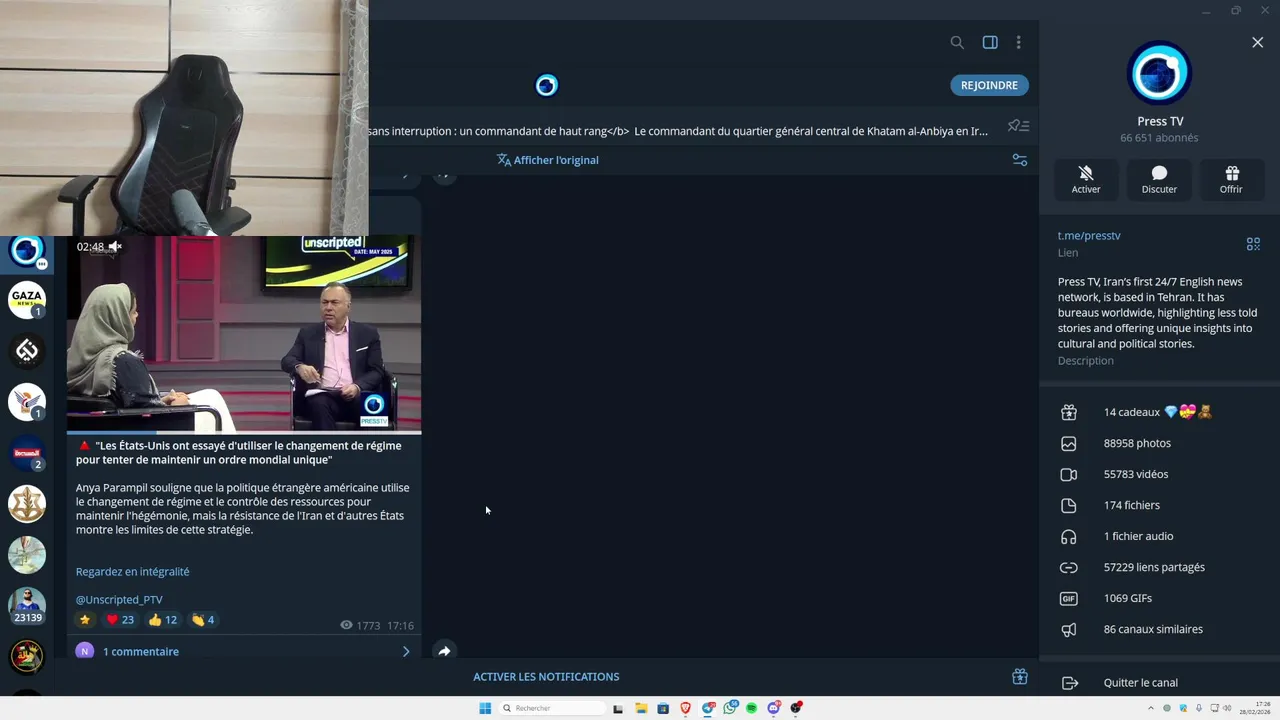Open the 1 fichier audio section

[x=1159, y=536]
